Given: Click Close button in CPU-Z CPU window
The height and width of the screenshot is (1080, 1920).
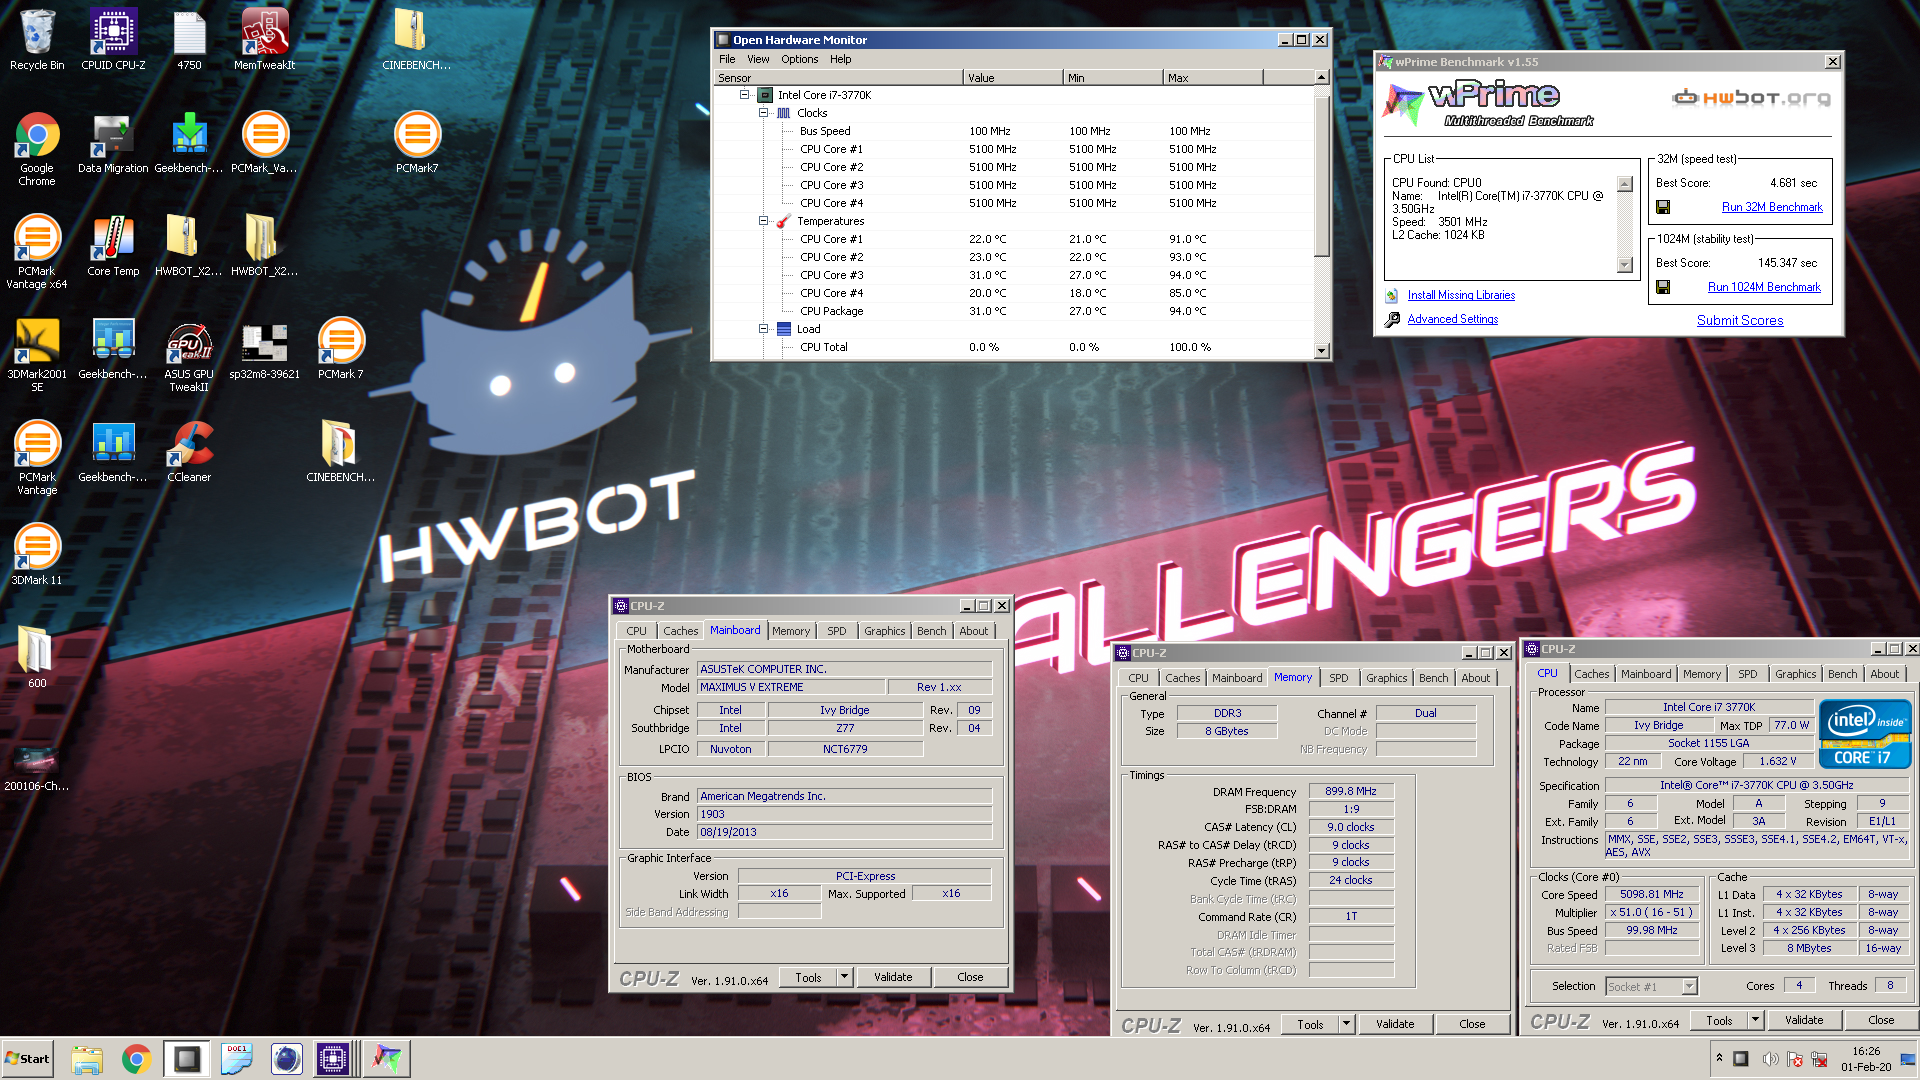Looking at the screenshot, I should (1881, 1020).
